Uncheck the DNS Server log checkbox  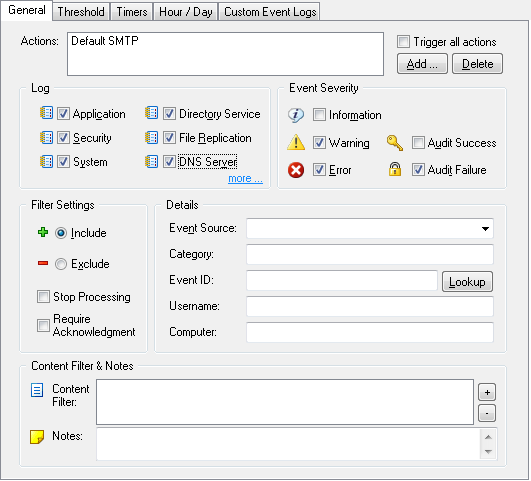click(x=169, y=162)
